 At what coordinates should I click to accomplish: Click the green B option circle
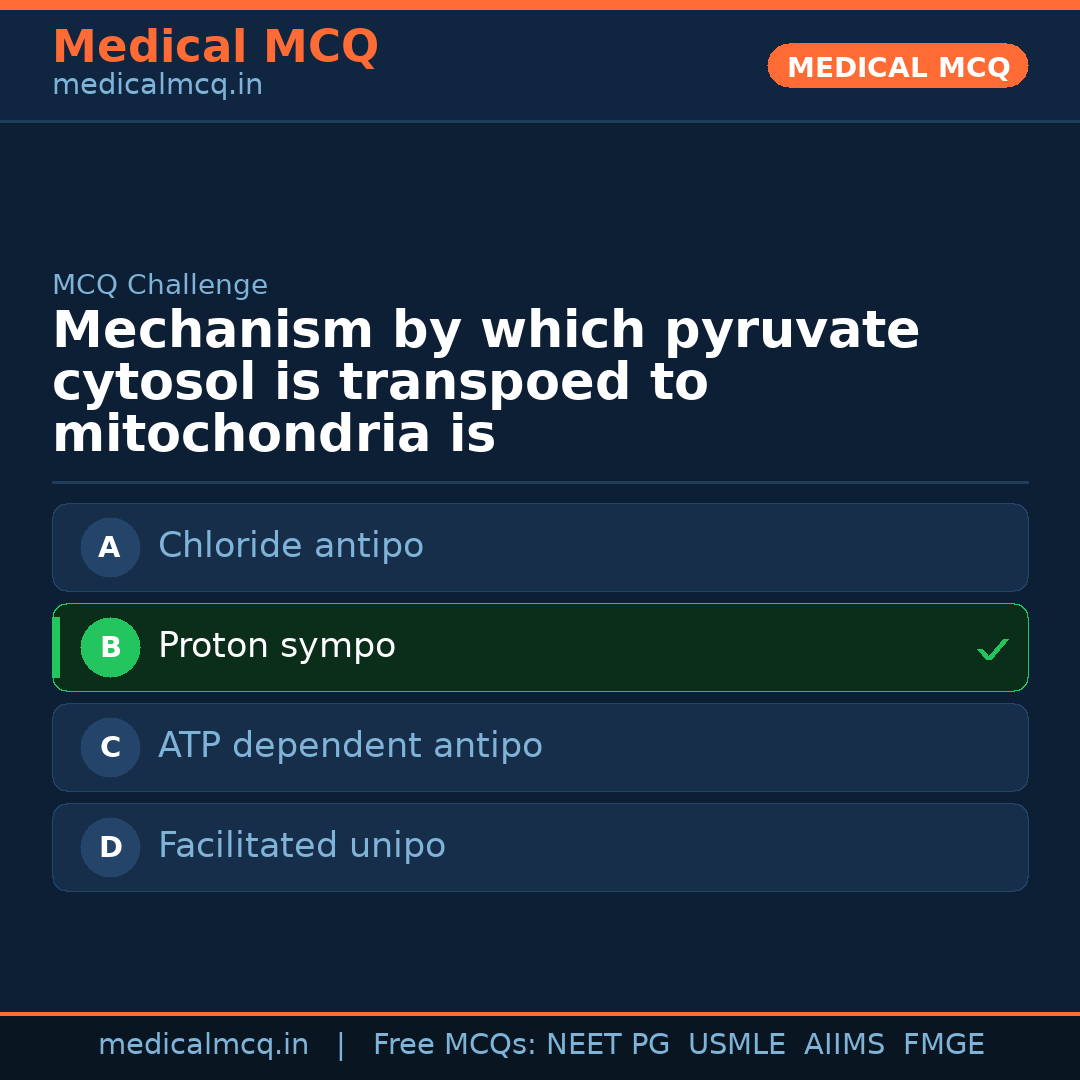(110, 647)
